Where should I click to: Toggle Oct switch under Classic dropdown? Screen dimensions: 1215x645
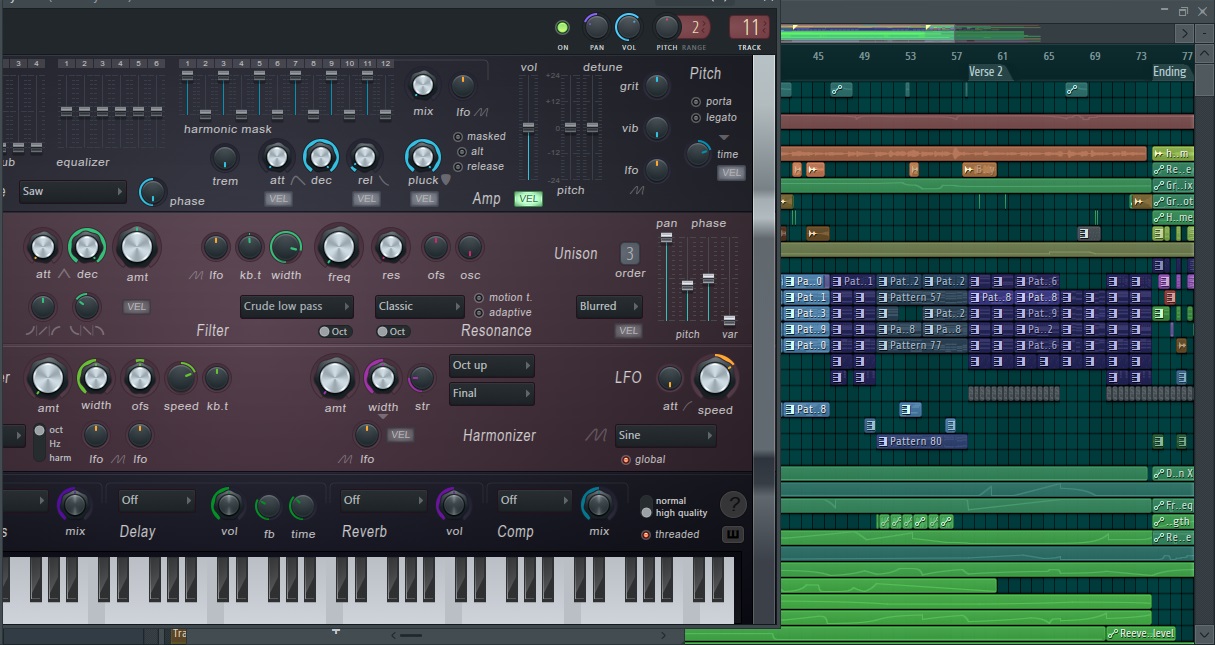(392, 331)
